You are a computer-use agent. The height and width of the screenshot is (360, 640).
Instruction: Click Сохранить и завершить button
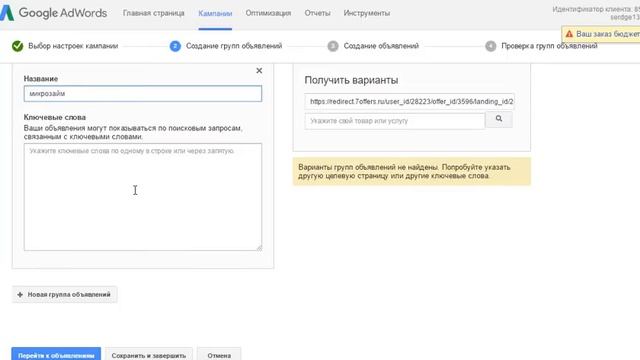point(149,355)
